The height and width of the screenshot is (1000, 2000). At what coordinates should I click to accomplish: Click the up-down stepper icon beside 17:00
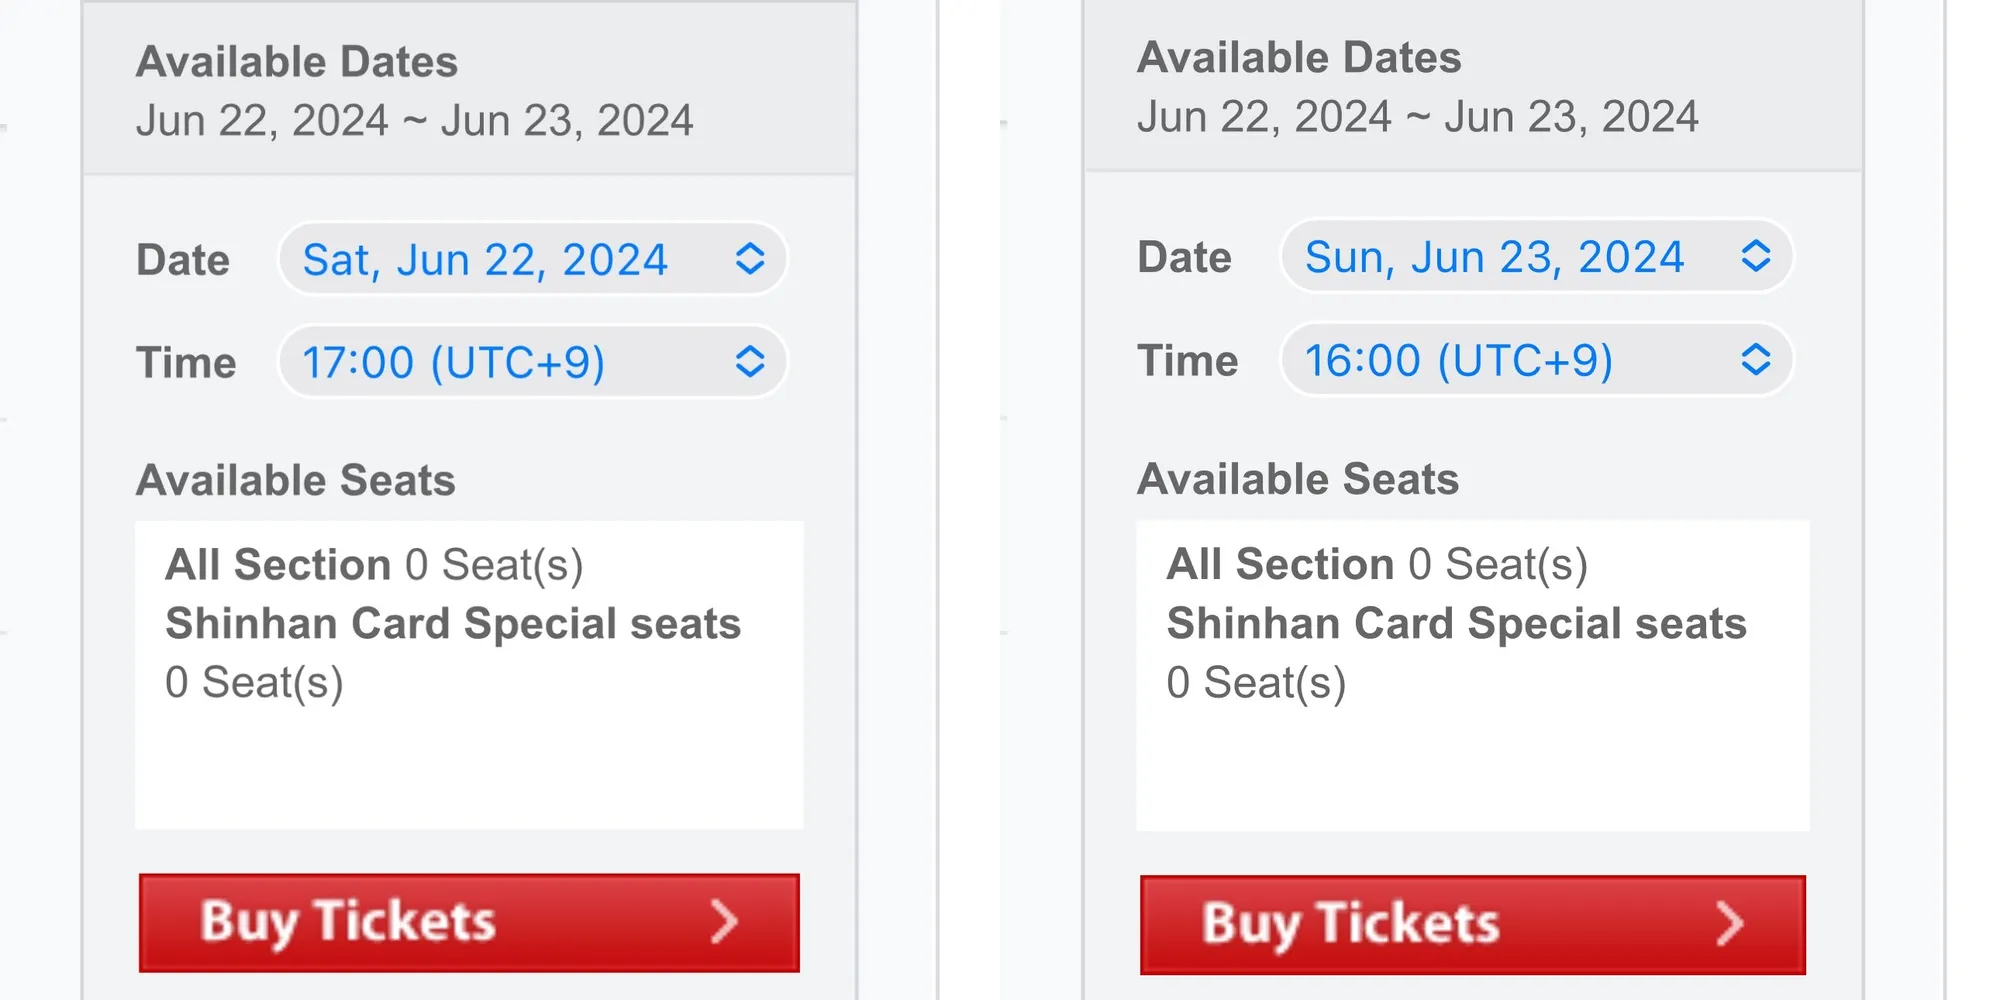[752, 362]
